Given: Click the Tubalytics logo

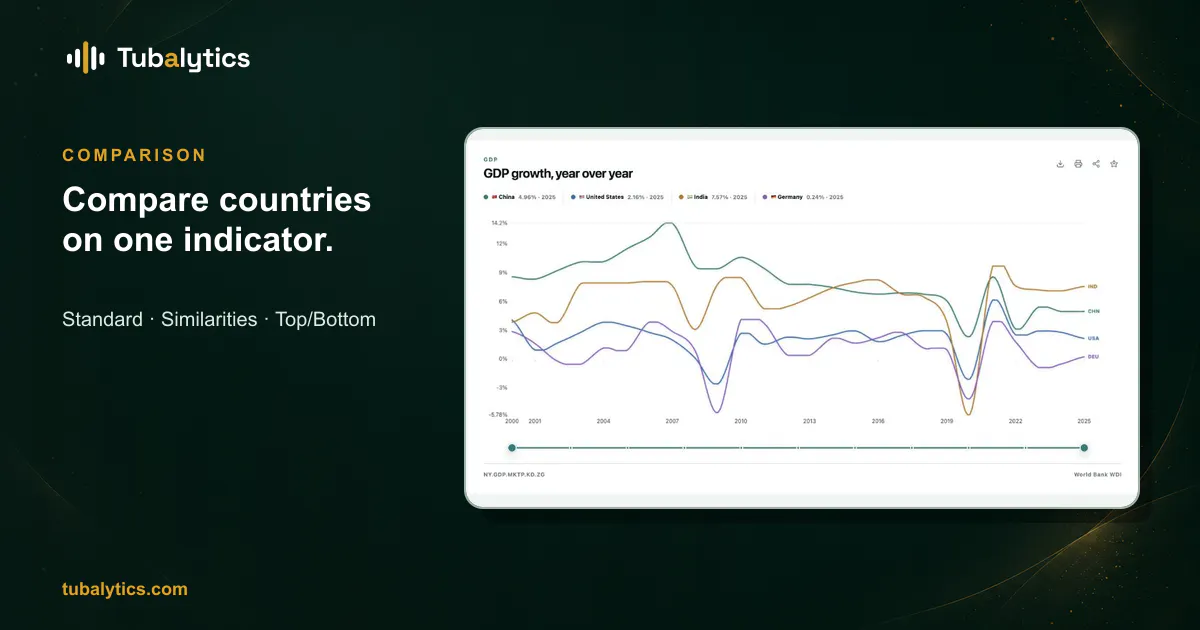Looking at the screenshot, I should (x=158, y=58).
